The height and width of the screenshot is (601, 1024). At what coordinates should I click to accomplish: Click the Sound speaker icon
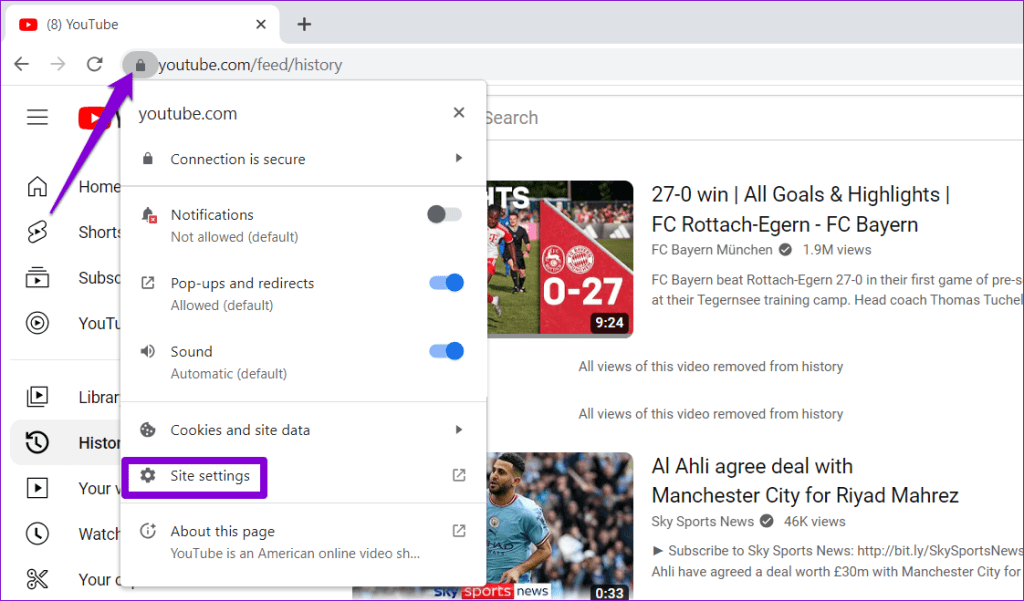(148, 351)
